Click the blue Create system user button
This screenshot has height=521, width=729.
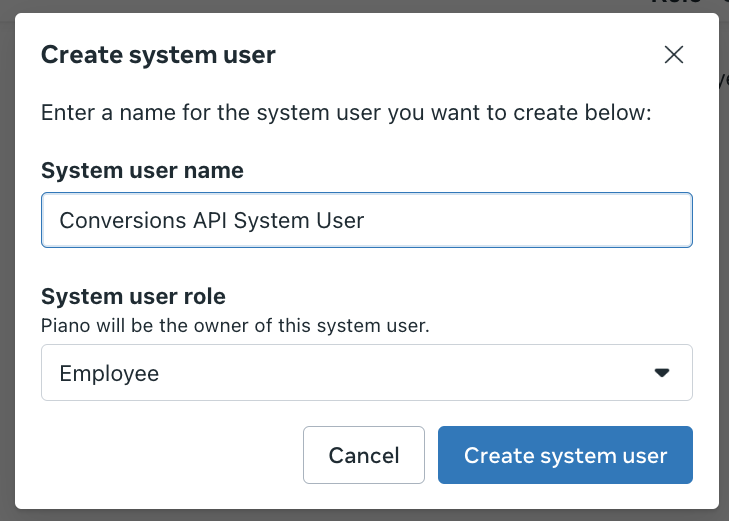click(565, 455)
